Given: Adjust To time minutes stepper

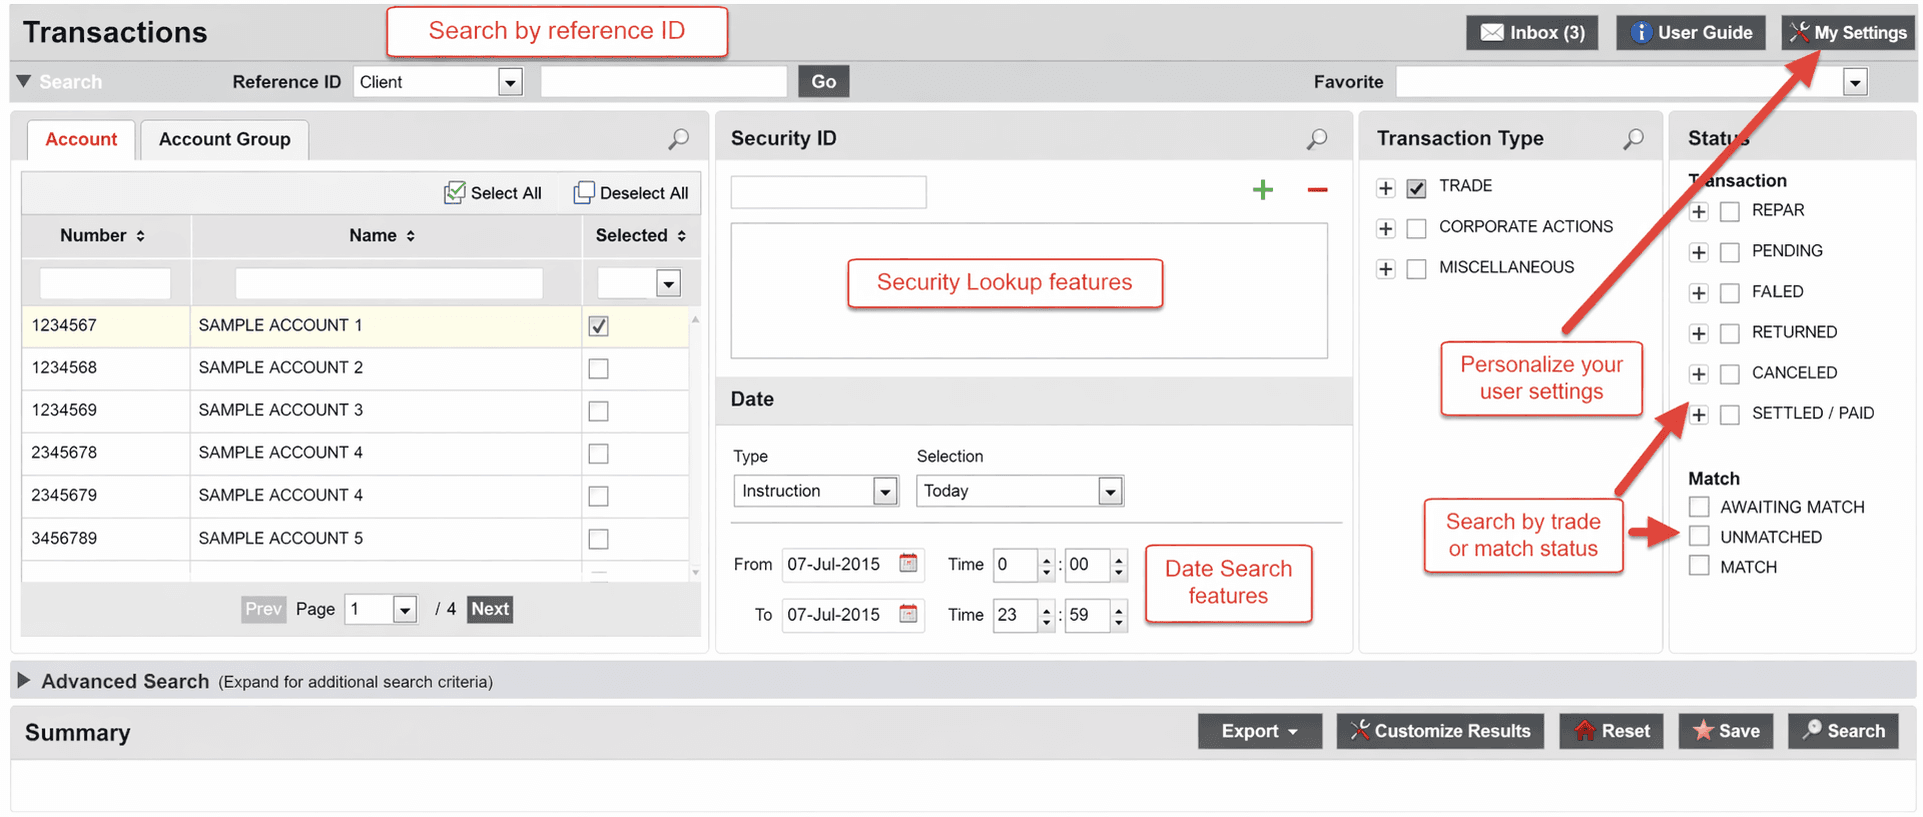Looking at the screenshot, I should [1119, 616].
